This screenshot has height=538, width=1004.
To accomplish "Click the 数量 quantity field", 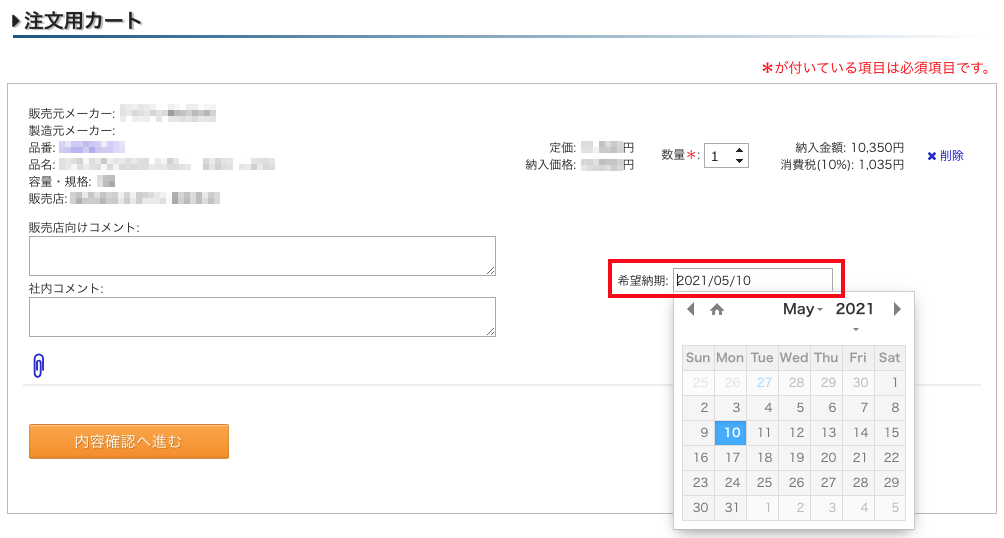I will point(726,156).
